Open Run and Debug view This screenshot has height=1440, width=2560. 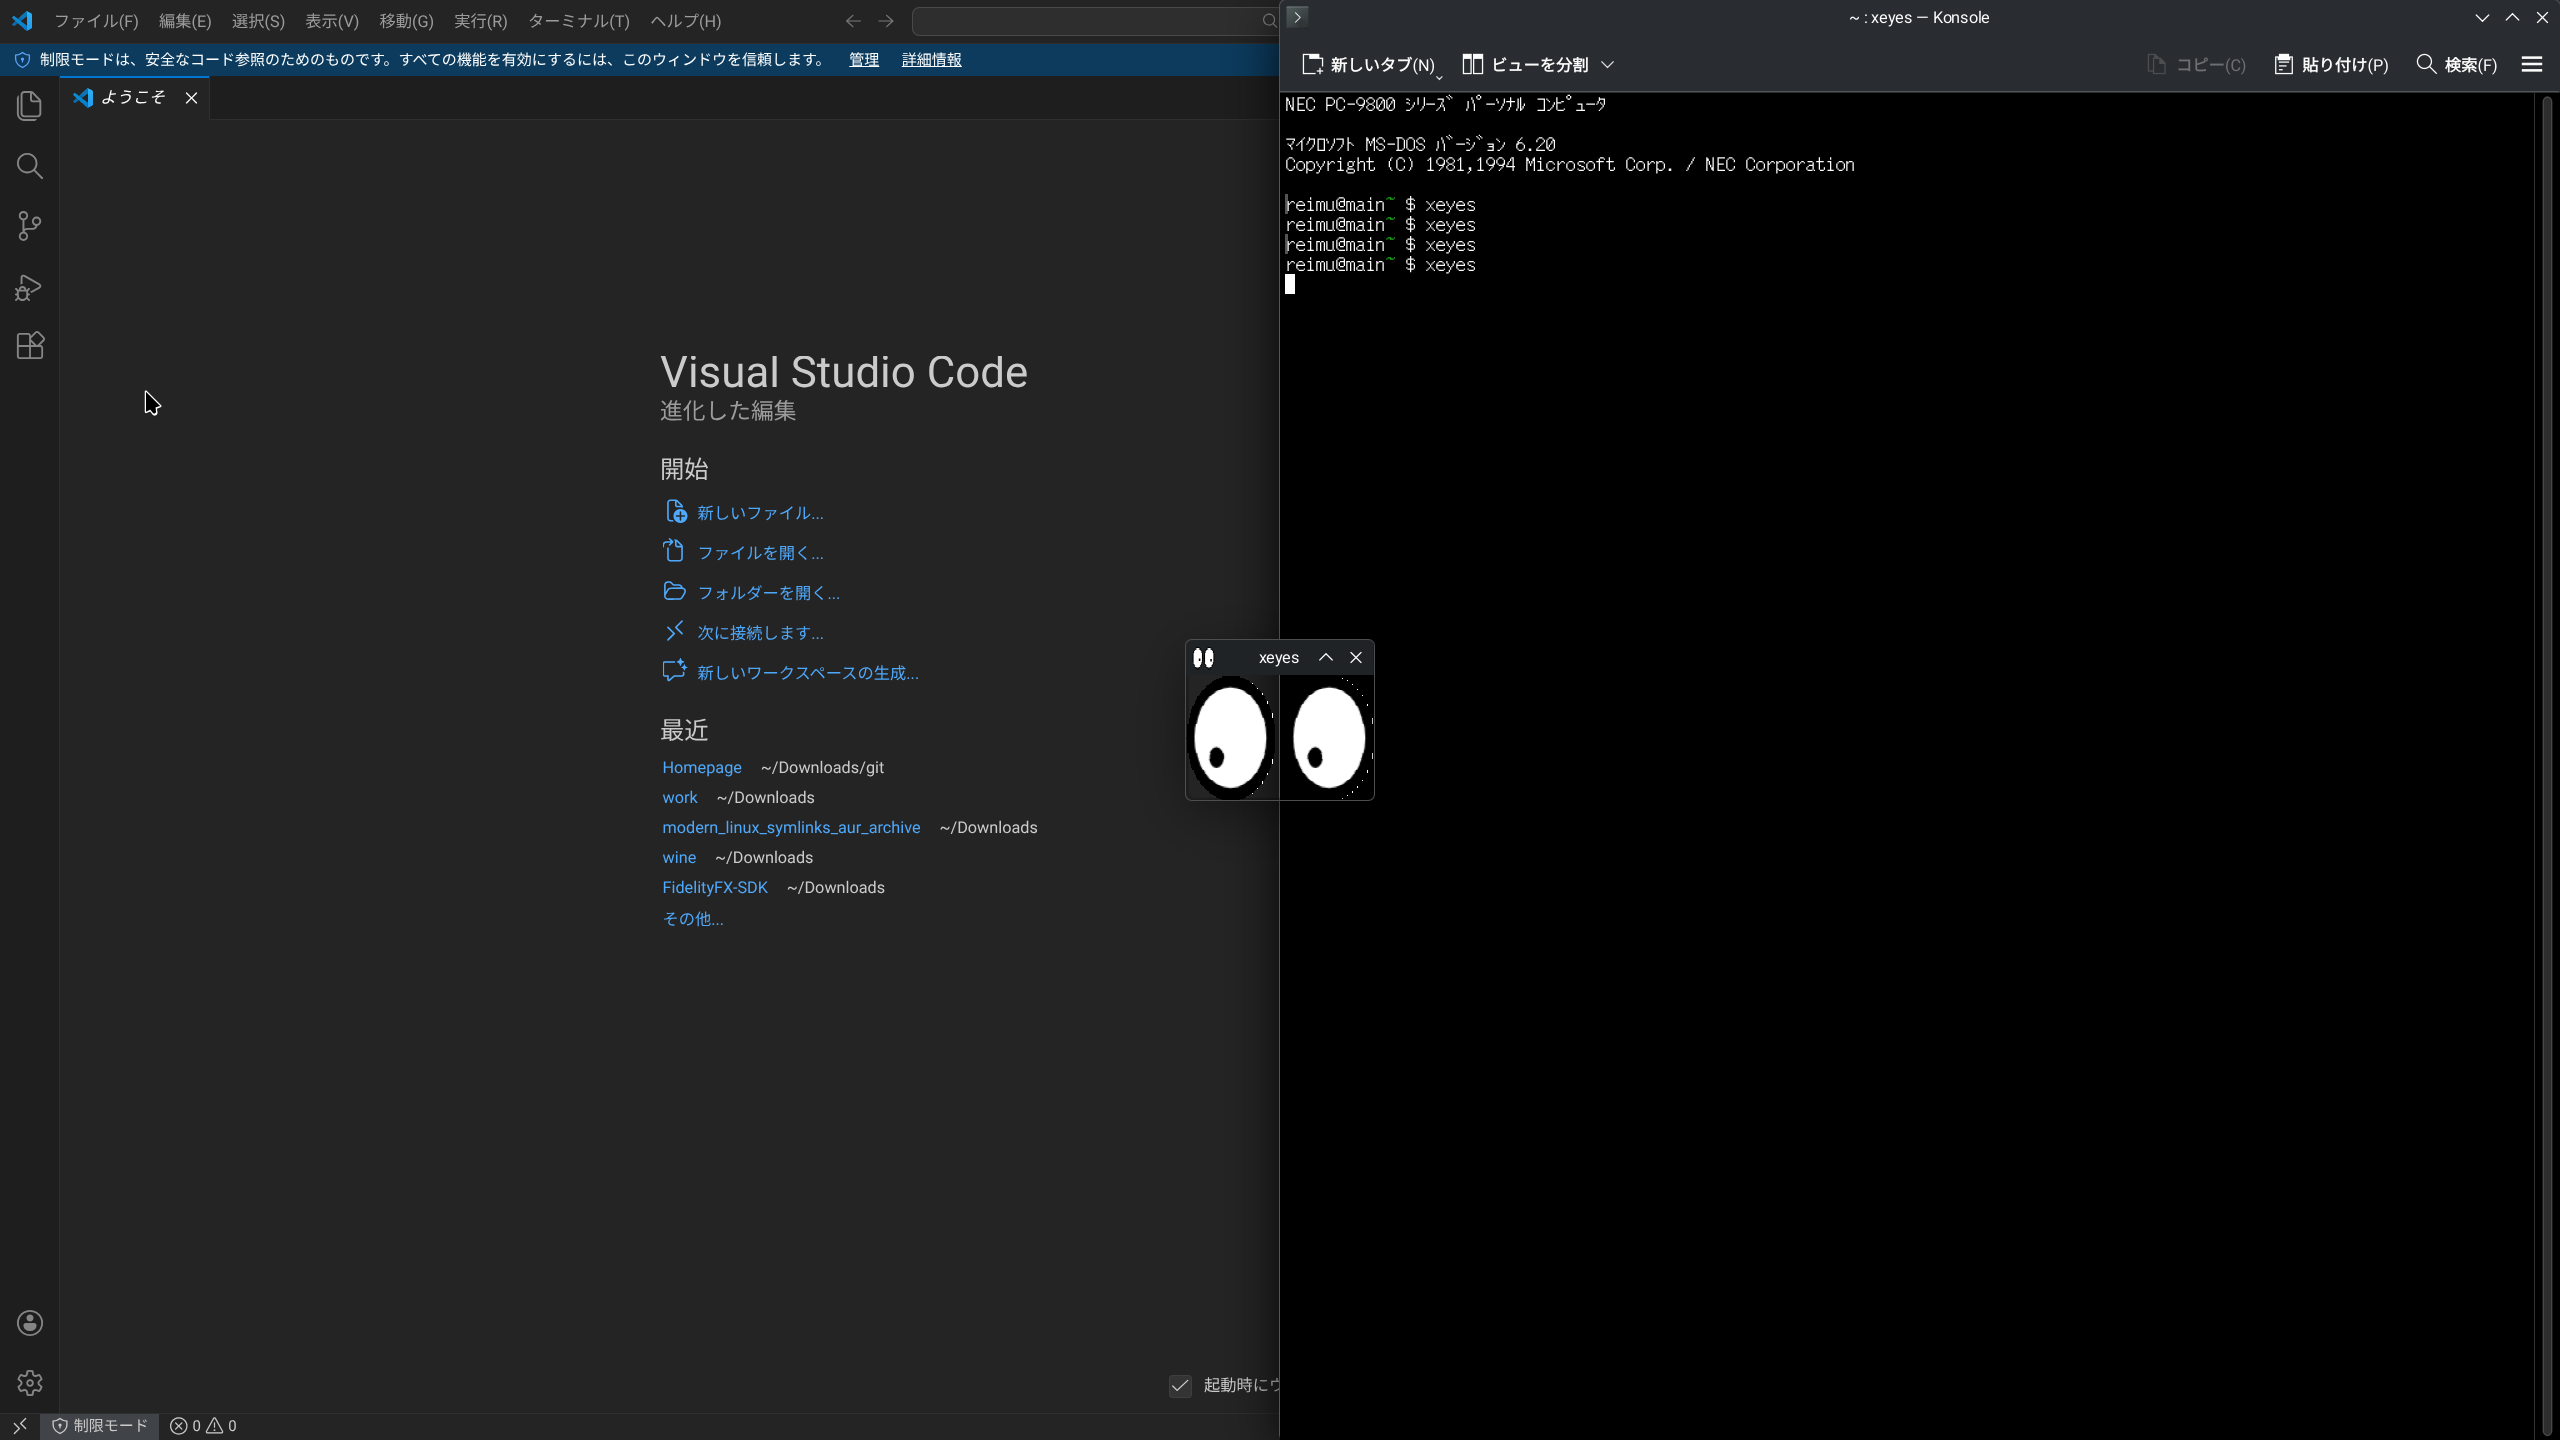(30, 288)
